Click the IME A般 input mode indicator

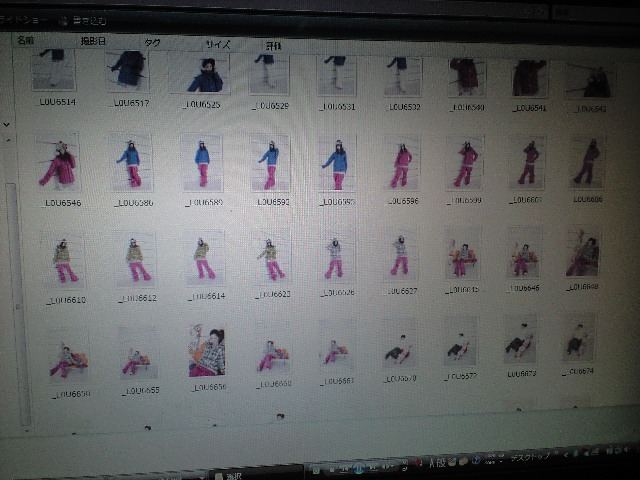437,462
